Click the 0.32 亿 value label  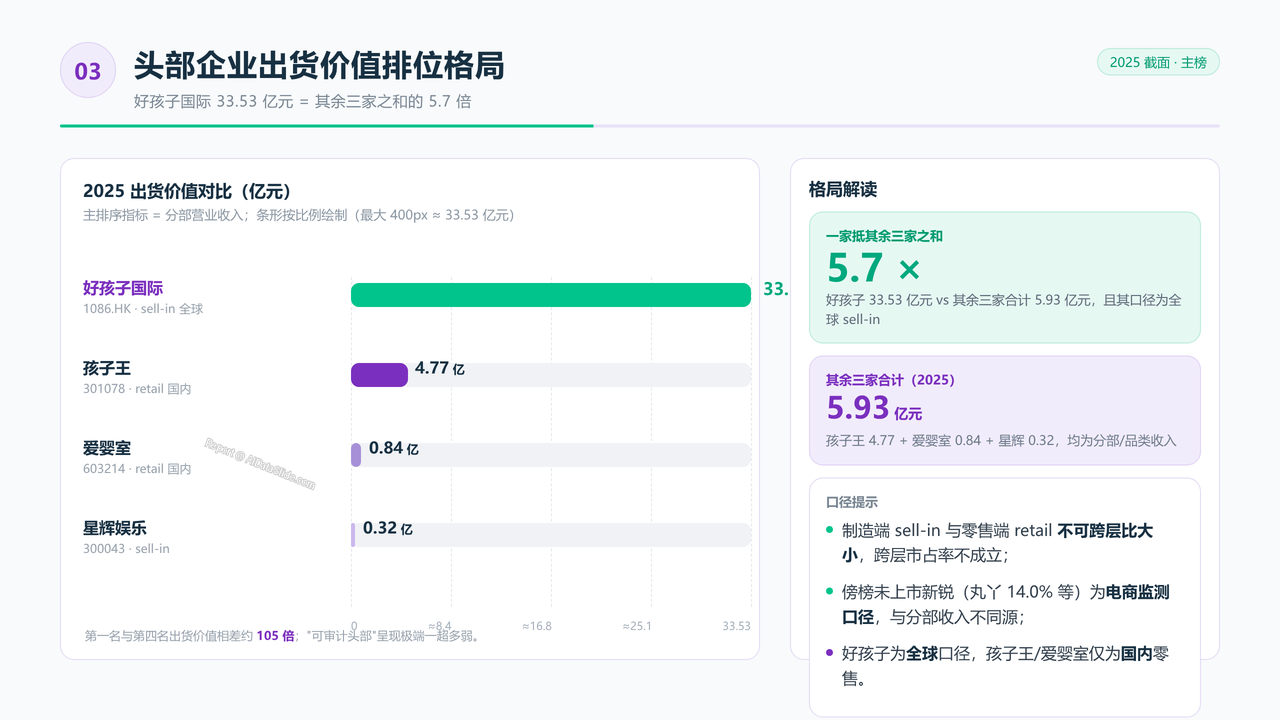388,528
